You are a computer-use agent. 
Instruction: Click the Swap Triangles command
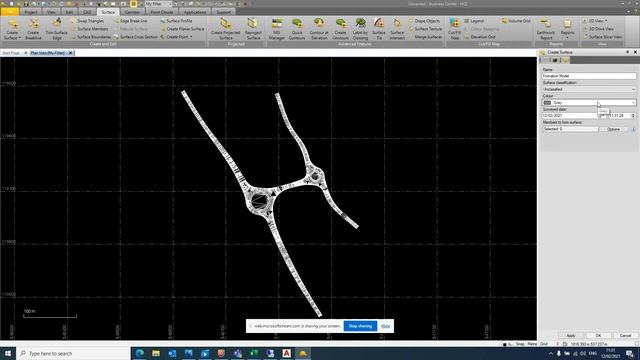(x=87, y=21)
